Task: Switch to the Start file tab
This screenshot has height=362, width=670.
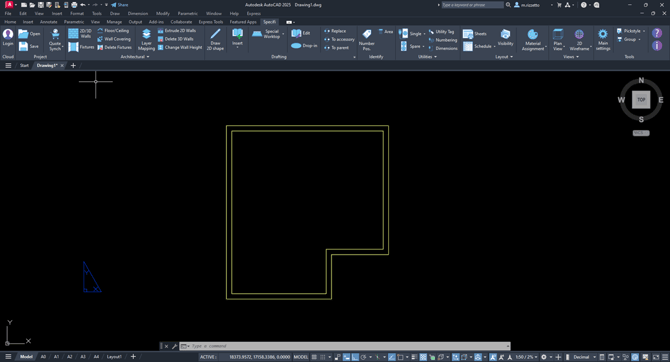Action: click(x=24, y=65)
